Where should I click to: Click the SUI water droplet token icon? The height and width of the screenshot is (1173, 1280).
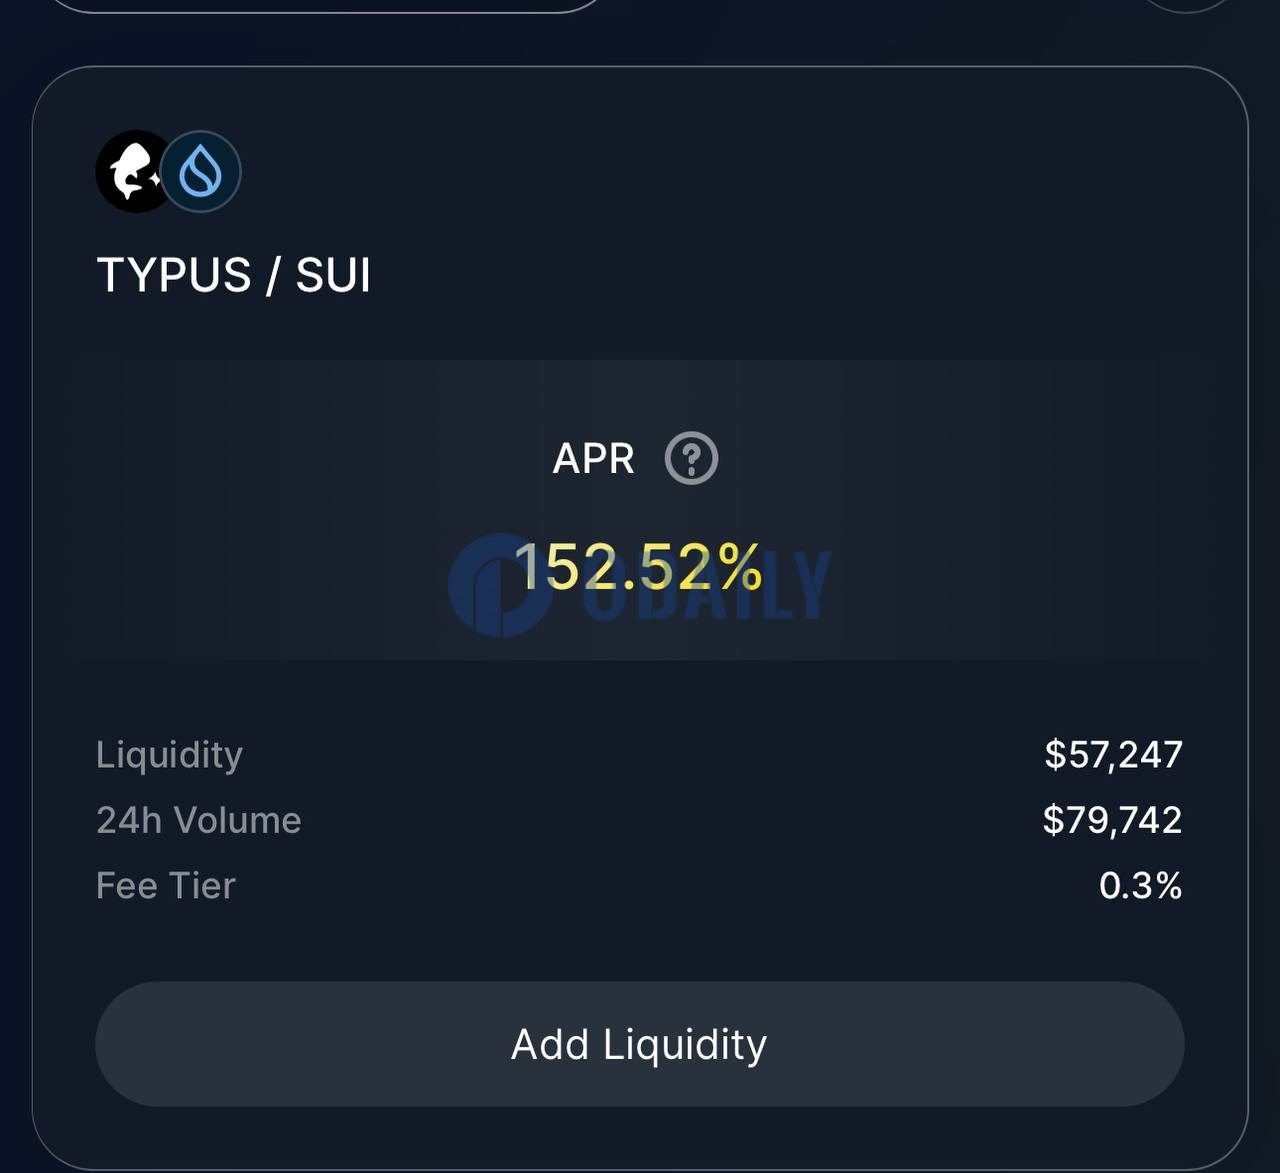pos(201,172)
